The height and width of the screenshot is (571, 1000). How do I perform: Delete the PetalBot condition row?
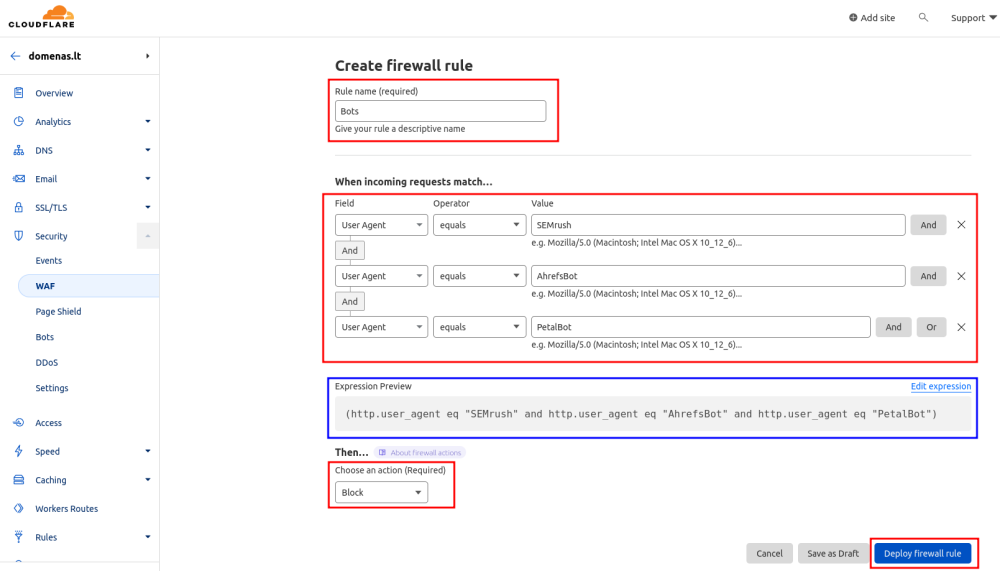pos(961,327)
